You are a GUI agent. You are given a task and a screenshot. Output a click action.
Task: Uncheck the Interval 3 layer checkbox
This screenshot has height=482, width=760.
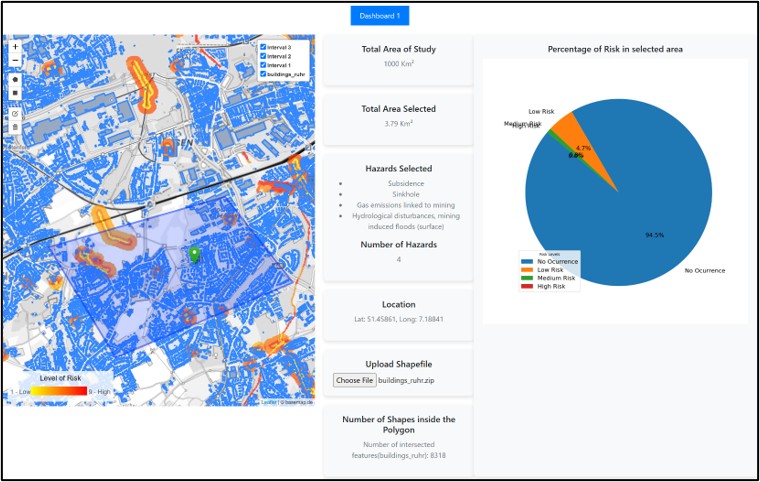coord(263,47)
